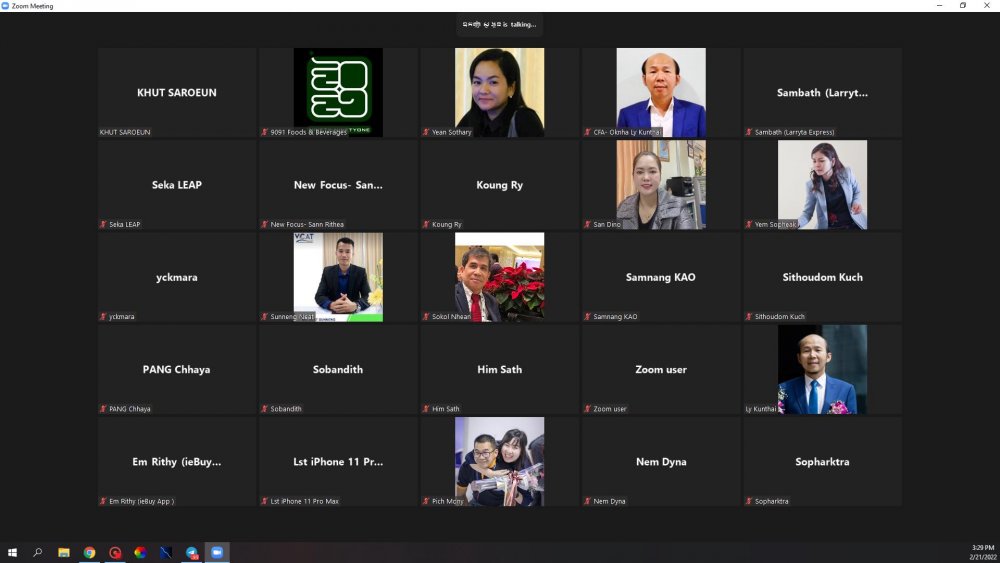Click the KHUT SAROEUN participant tile

(177, 92)
